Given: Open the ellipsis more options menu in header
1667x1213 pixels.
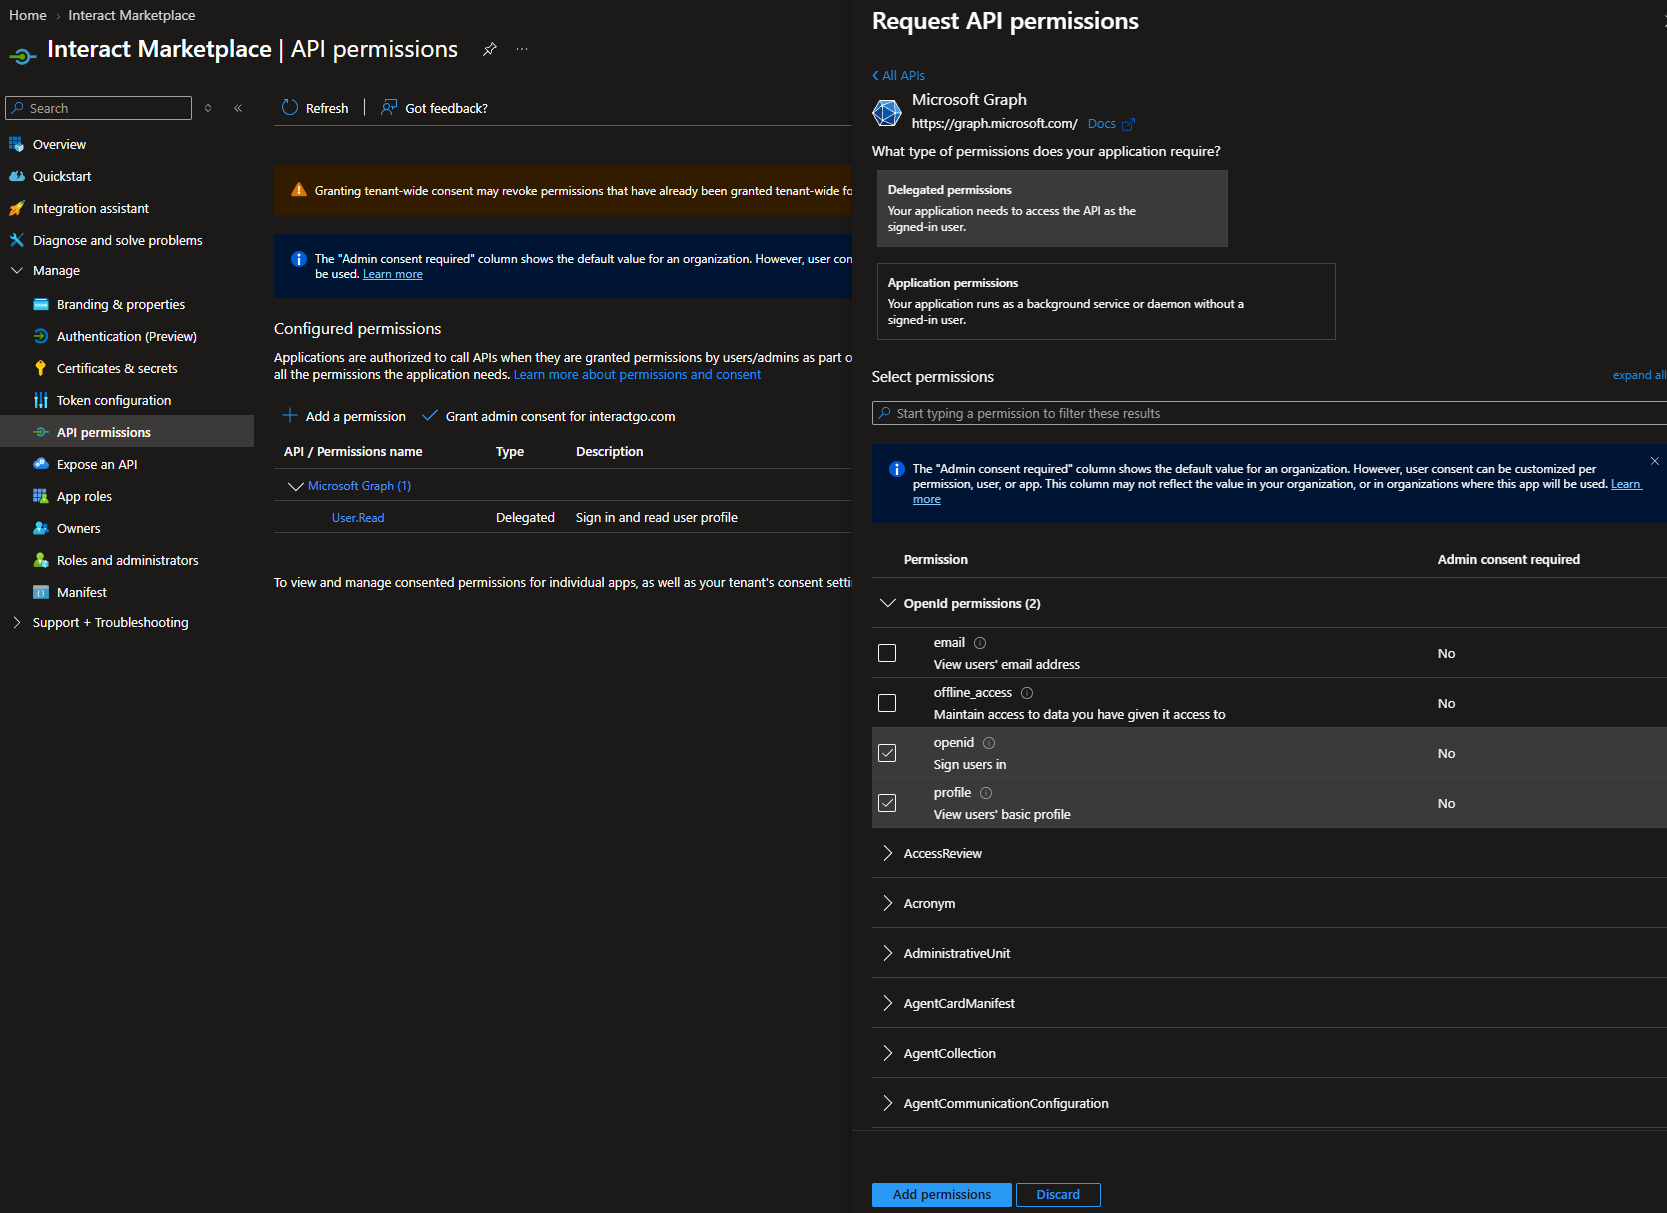Looking at the screenshot, I should [x=522, y=49].
